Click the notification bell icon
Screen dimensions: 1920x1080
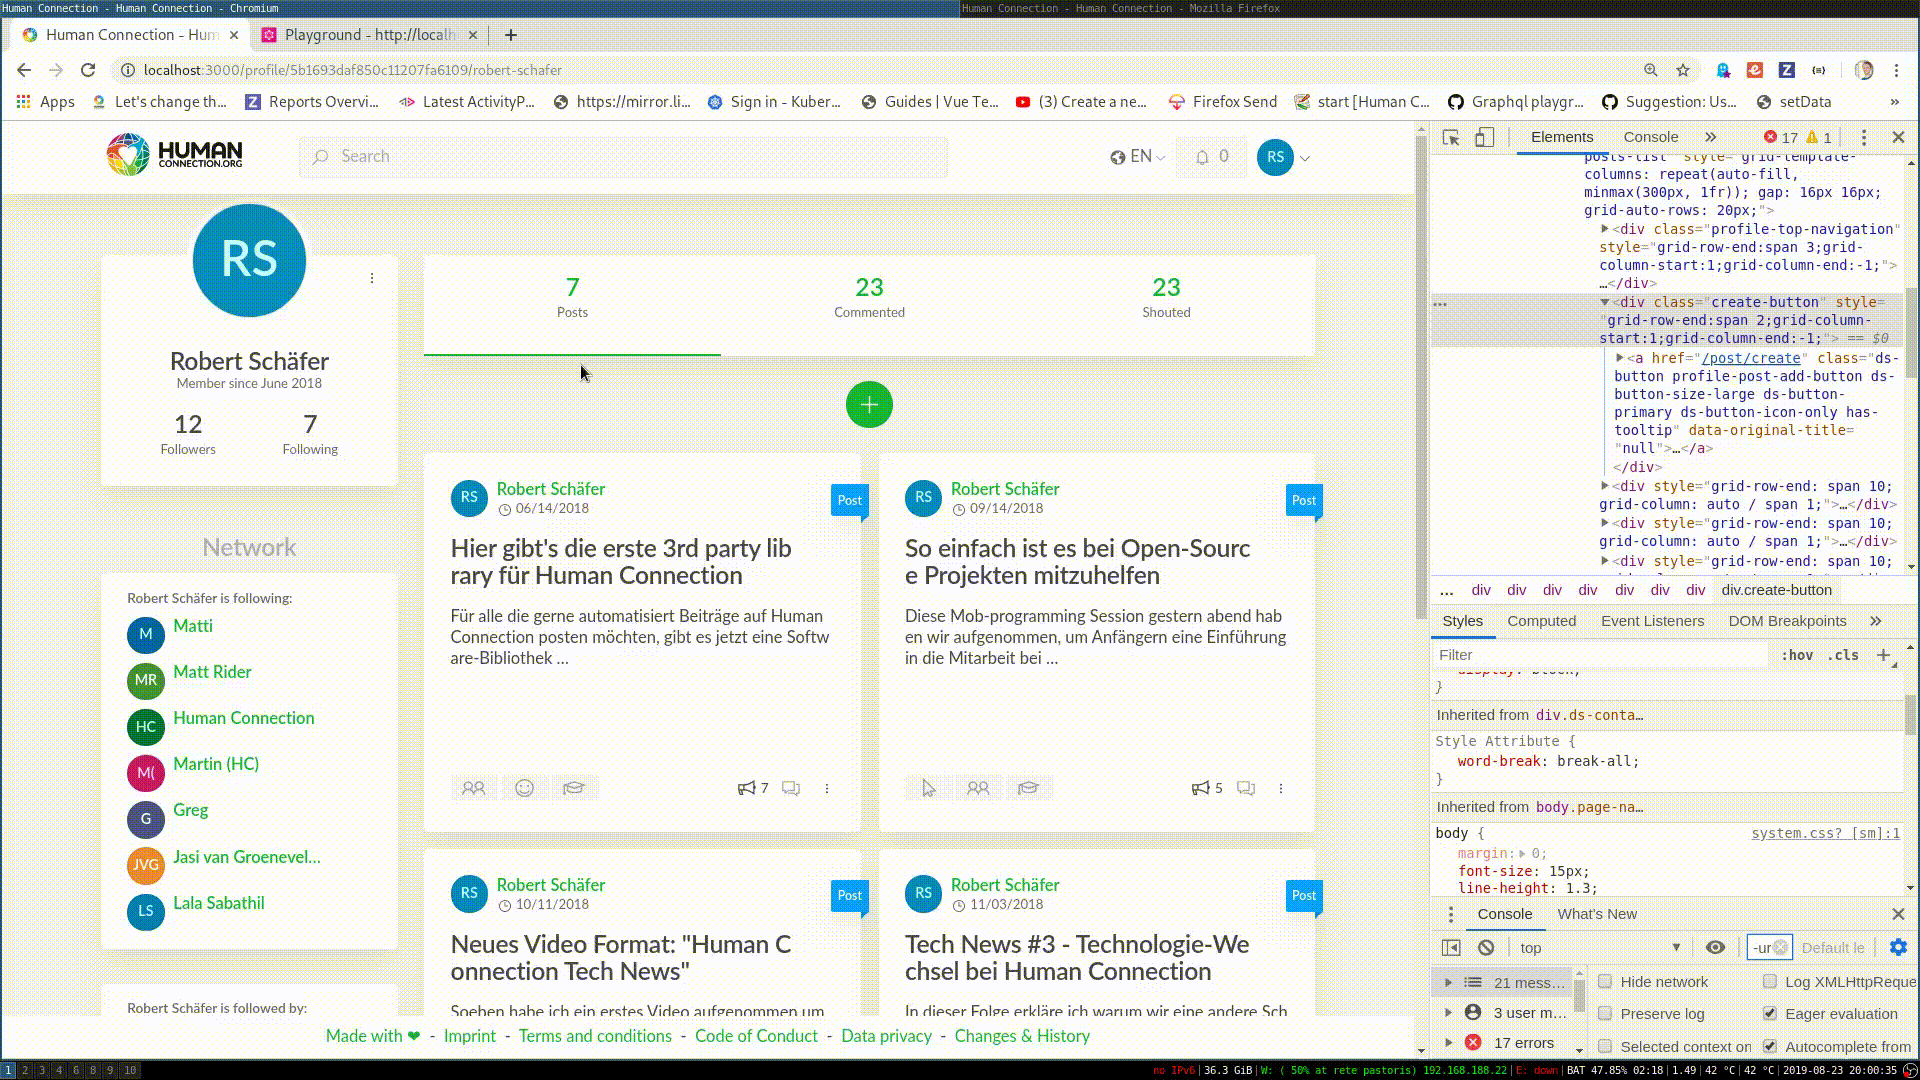(1202, 157)
